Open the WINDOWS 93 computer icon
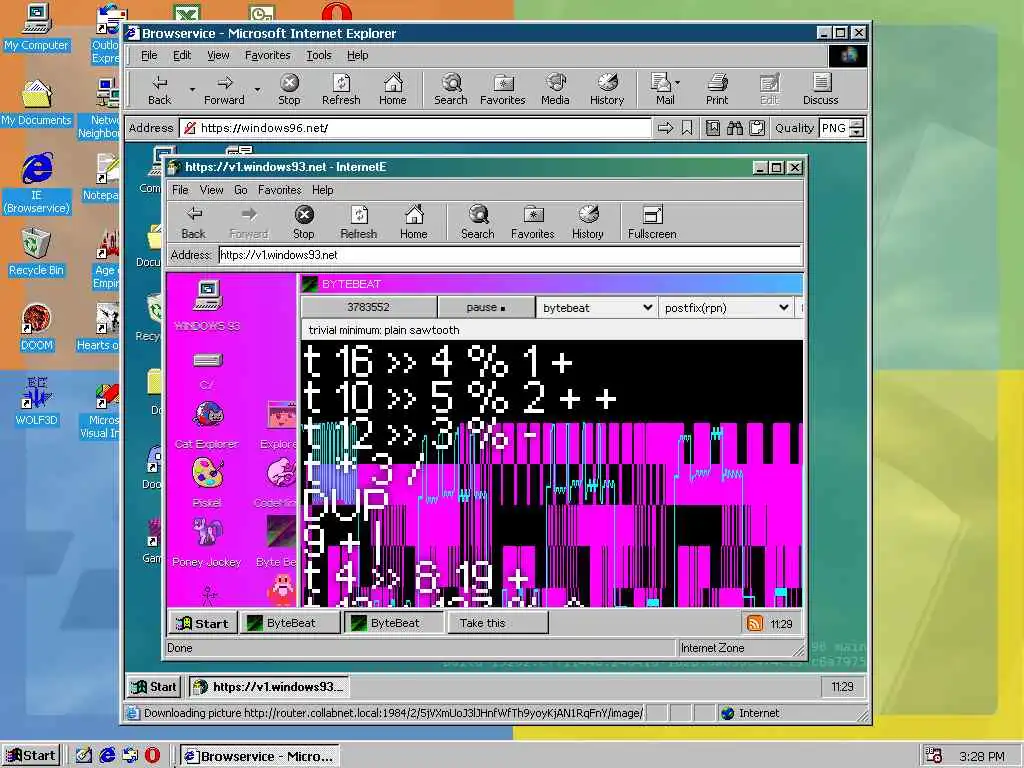The height and width of the screenshot is (768, 1024). [208, 305]
